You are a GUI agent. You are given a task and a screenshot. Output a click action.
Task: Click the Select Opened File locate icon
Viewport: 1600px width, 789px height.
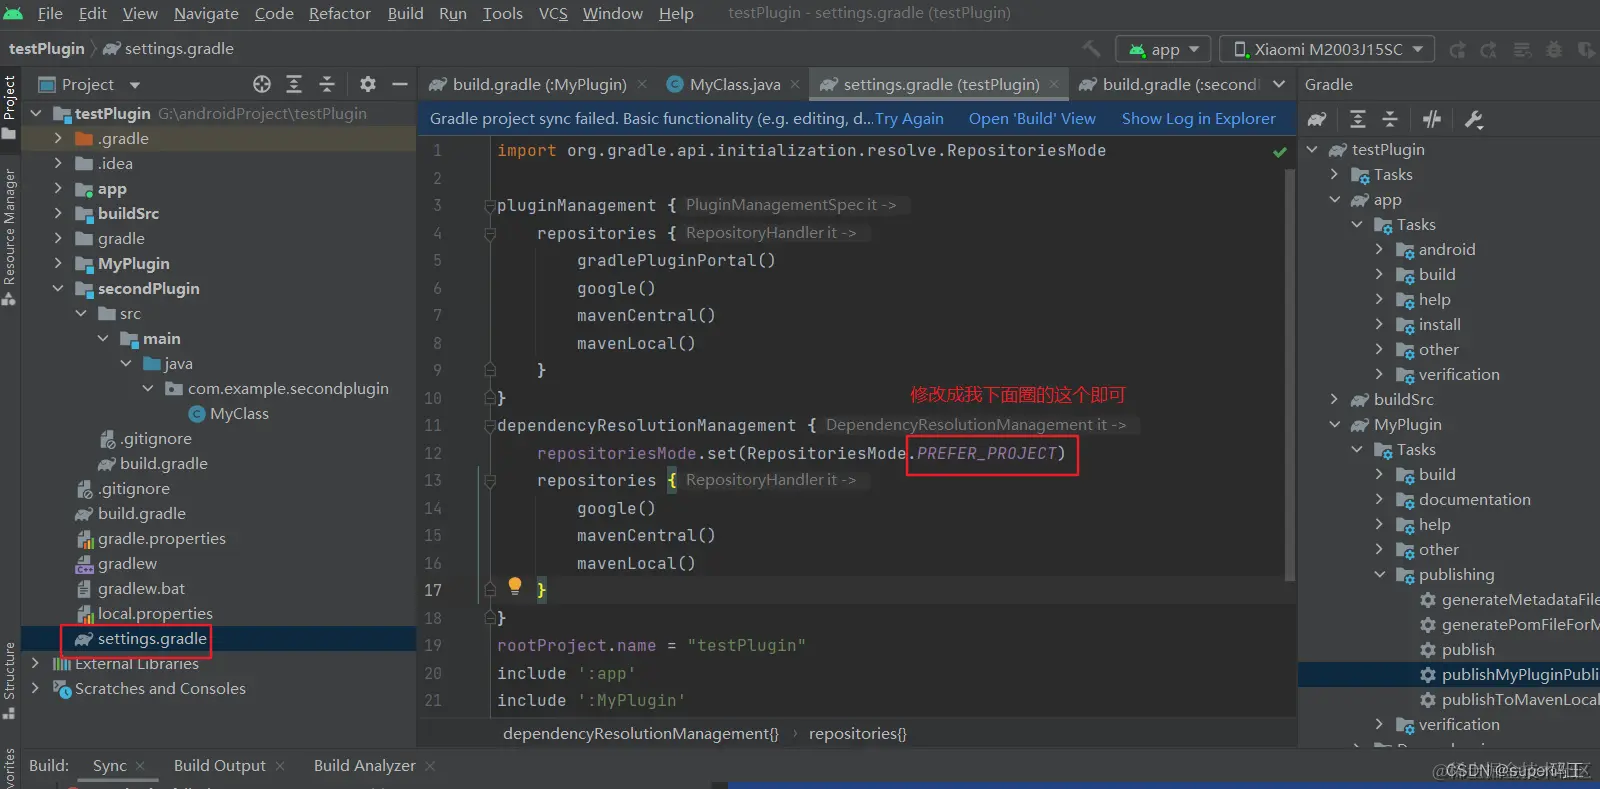click(262, 84)
